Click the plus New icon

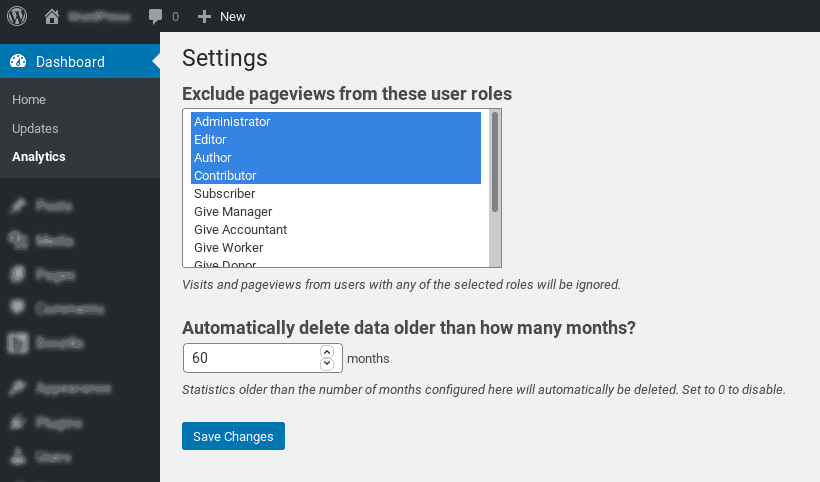pos(204,16)
